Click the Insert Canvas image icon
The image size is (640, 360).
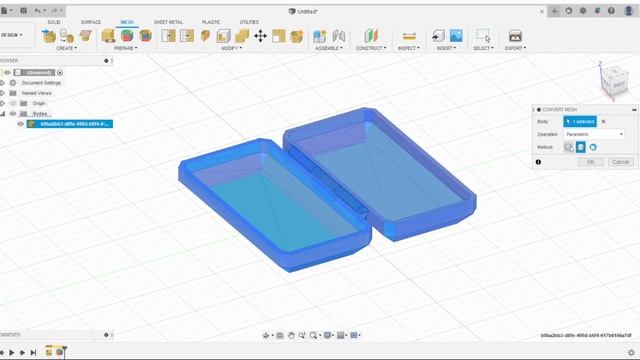pos(456,36)
